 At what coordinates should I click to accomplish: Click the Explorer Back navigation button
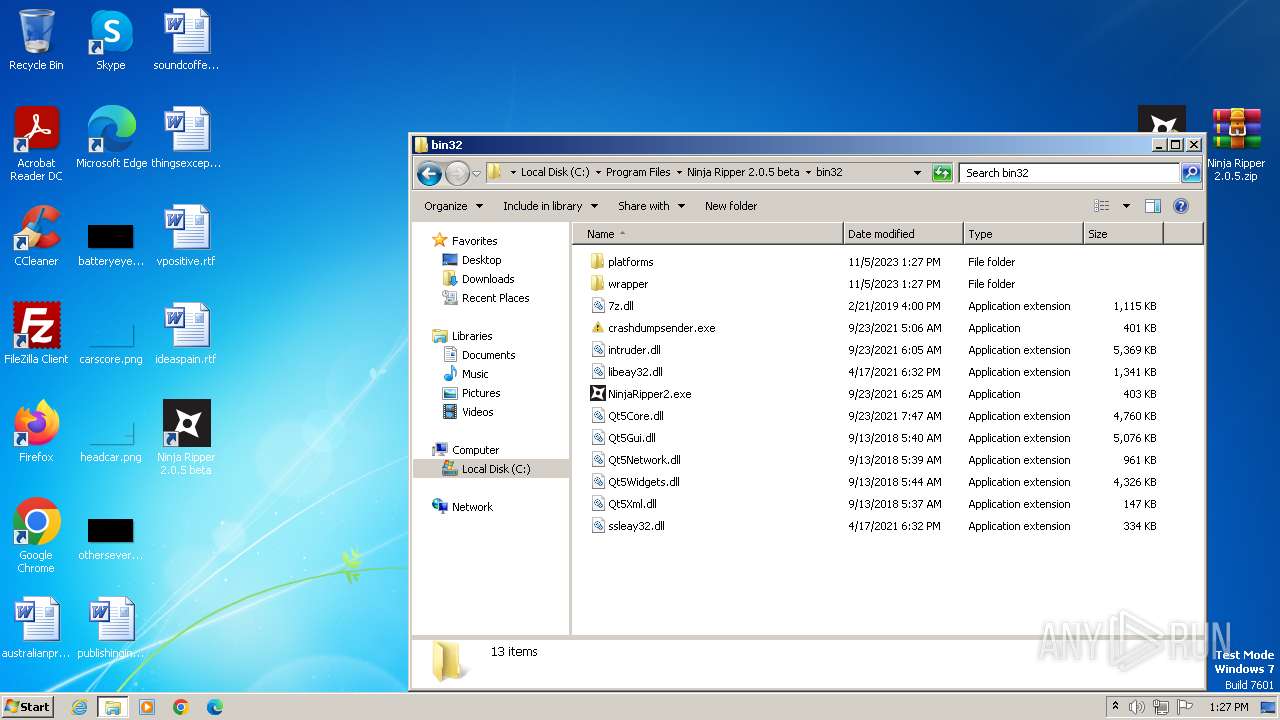pos(430,173)
